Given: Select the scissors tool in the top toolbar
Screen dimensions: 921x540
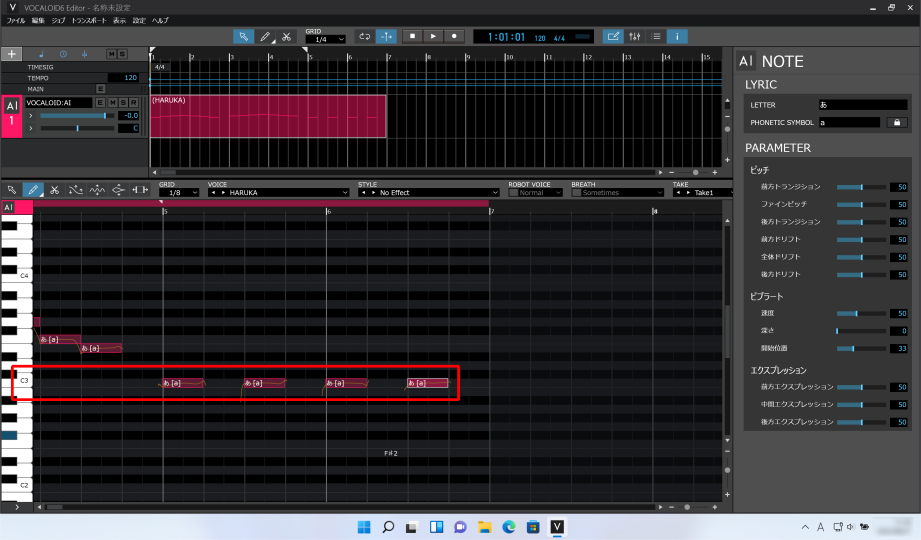Looking at the screenshot, I should pyautogui.click(x=286, y=36).
